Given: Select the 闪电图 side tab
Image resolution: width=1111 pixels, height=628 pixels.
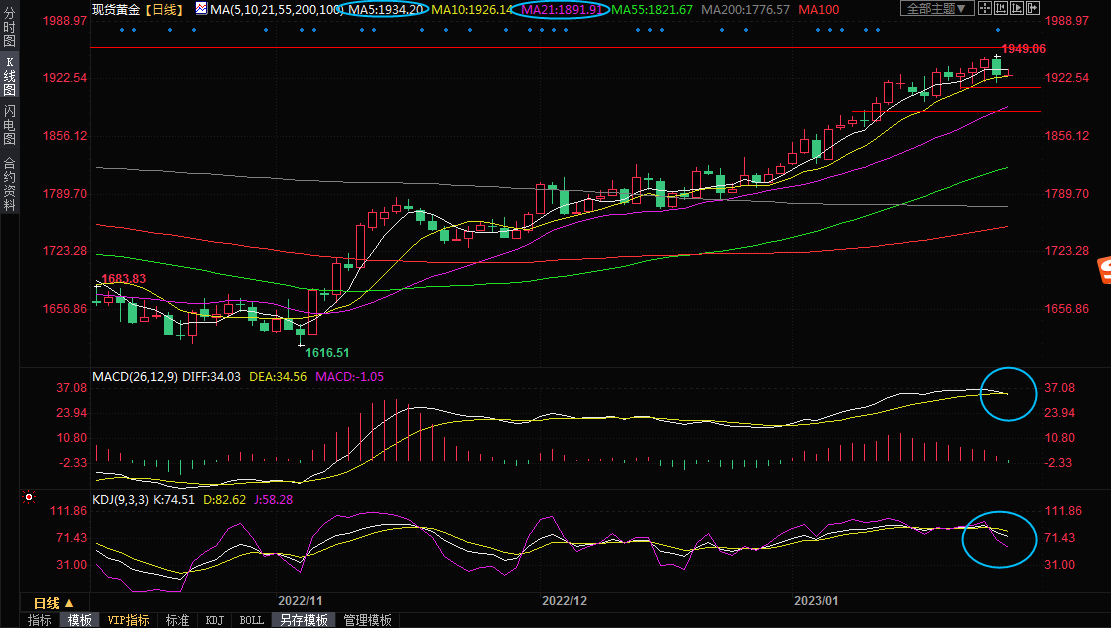Looking at the screenshot, I should (x=9, y=125).
